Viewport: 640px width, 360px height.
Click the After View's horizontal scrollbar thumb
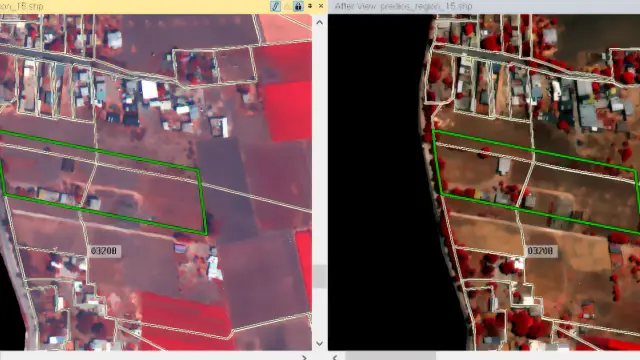[391, 357]
